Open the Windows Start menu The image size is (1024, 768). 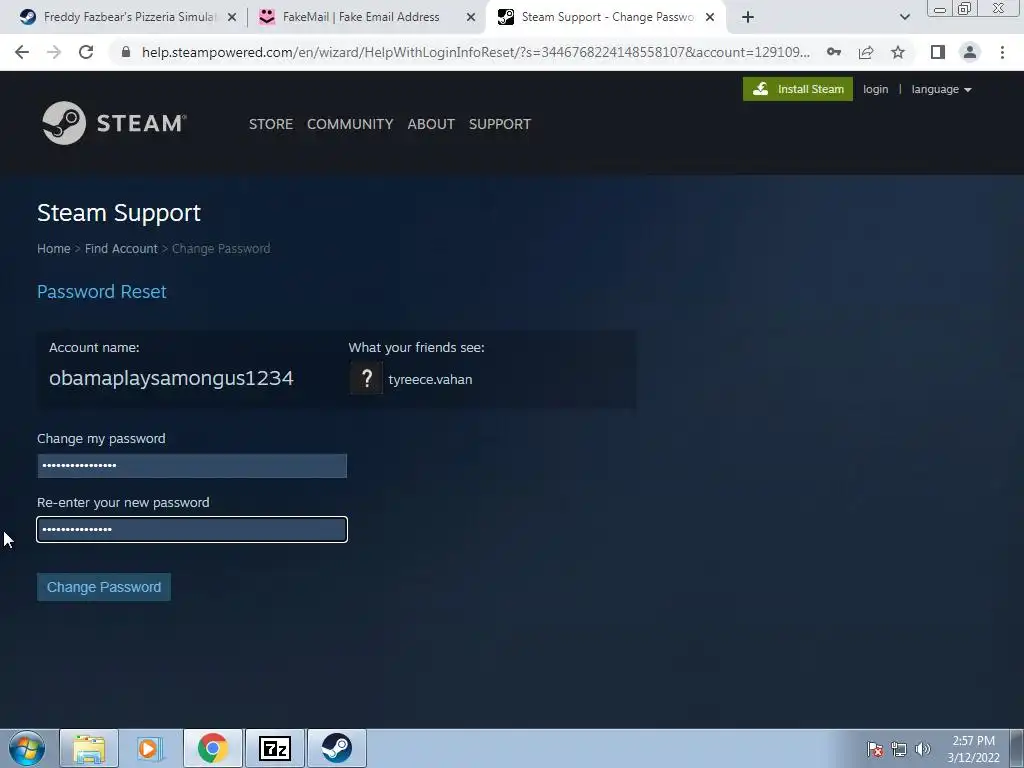coord(27,748)
